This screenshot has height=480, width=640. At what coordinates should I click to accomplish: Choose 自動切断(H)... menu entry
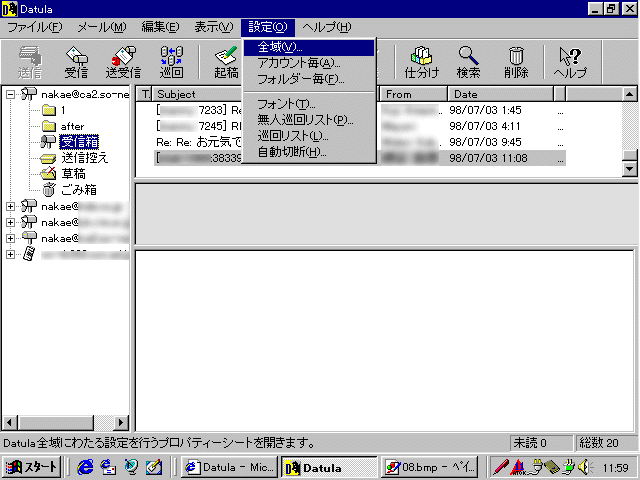point(309,152)
